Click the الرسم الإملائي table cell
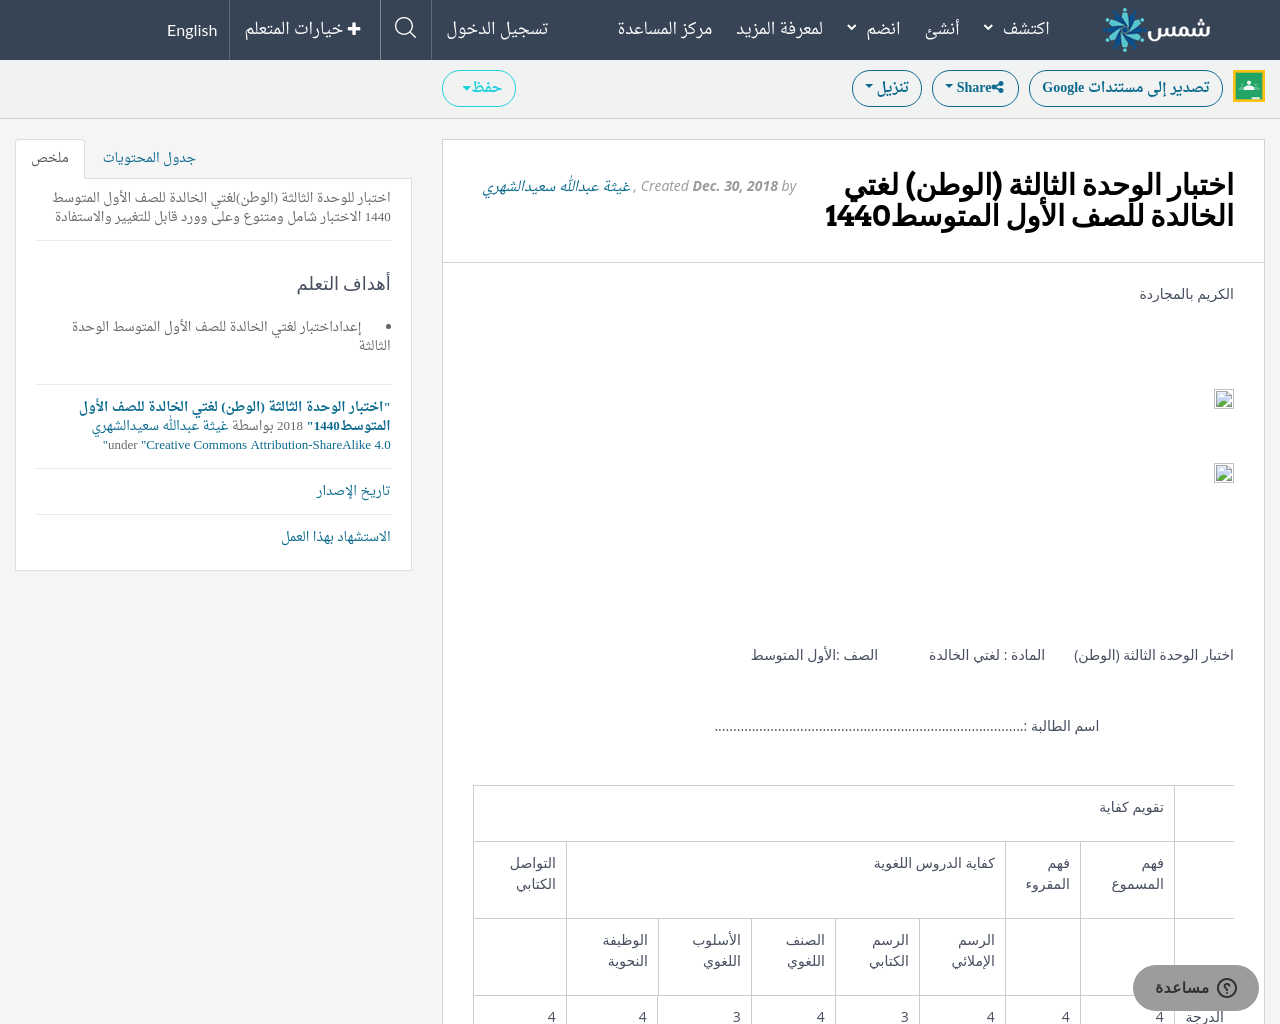The image size is (1280, 1024). point(962,956)
